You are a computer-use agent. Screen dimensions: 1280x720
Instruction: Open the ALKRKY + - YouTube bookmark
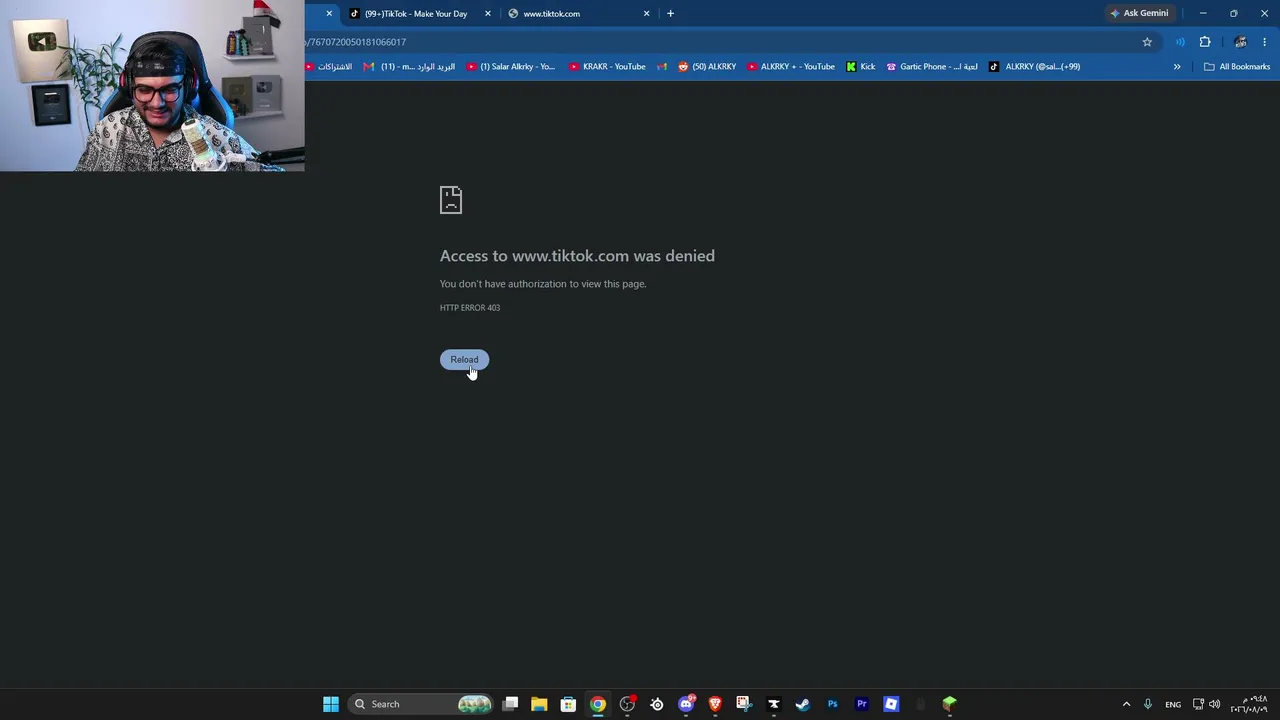click(x=791, y=67)
